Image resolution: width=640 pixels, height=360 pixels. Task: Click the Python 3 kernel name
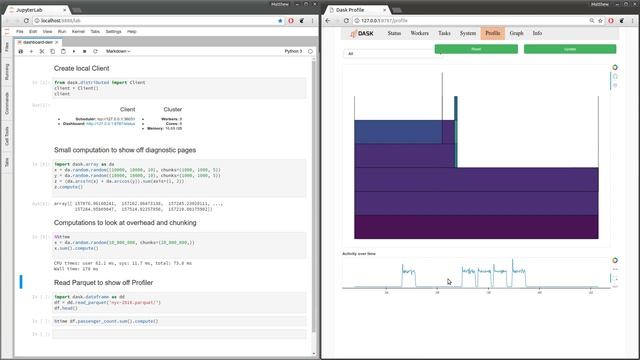coord(293,51)
